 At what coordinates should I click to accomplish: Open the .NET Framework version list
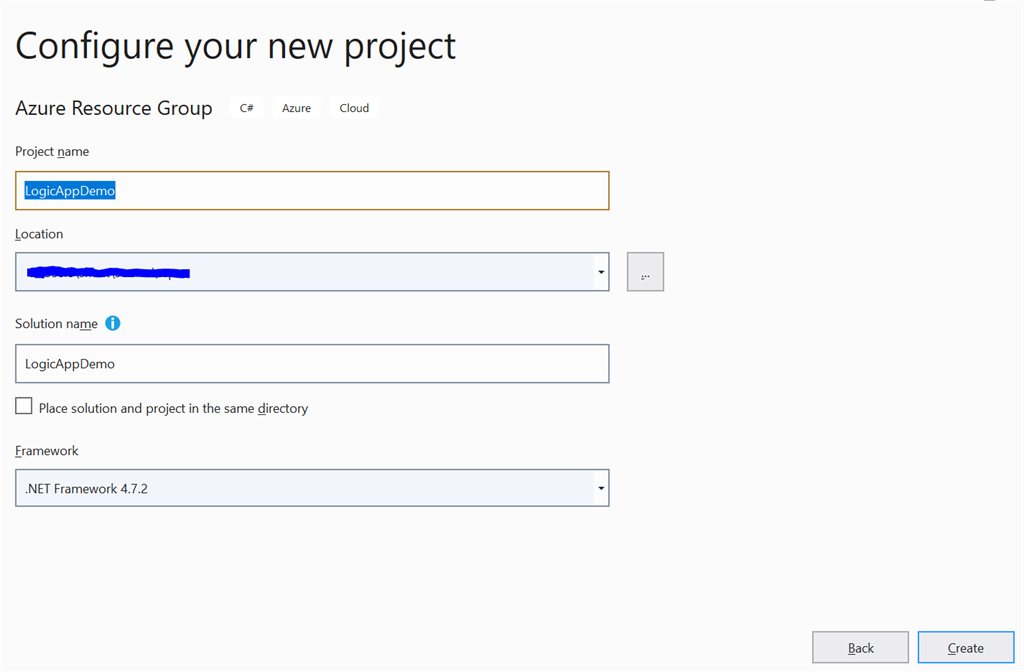(x=600, y=488)
